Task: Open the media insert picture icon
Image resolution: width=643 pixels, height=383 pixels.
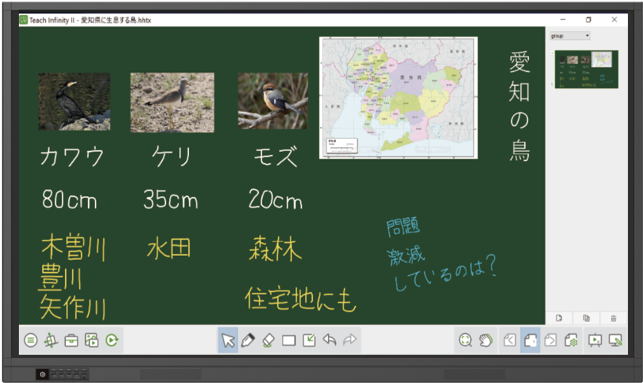Action: (x=91, y=340)
